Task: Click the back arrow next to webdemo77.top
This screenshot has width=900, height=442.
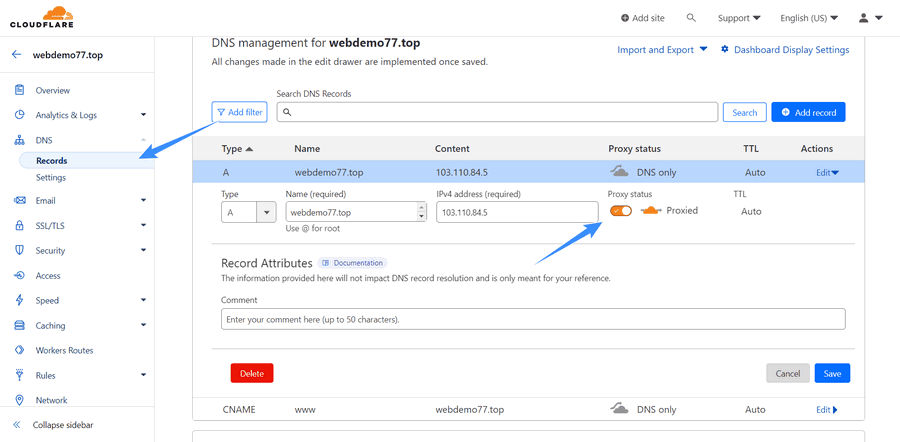Action: tap(16, 55)
